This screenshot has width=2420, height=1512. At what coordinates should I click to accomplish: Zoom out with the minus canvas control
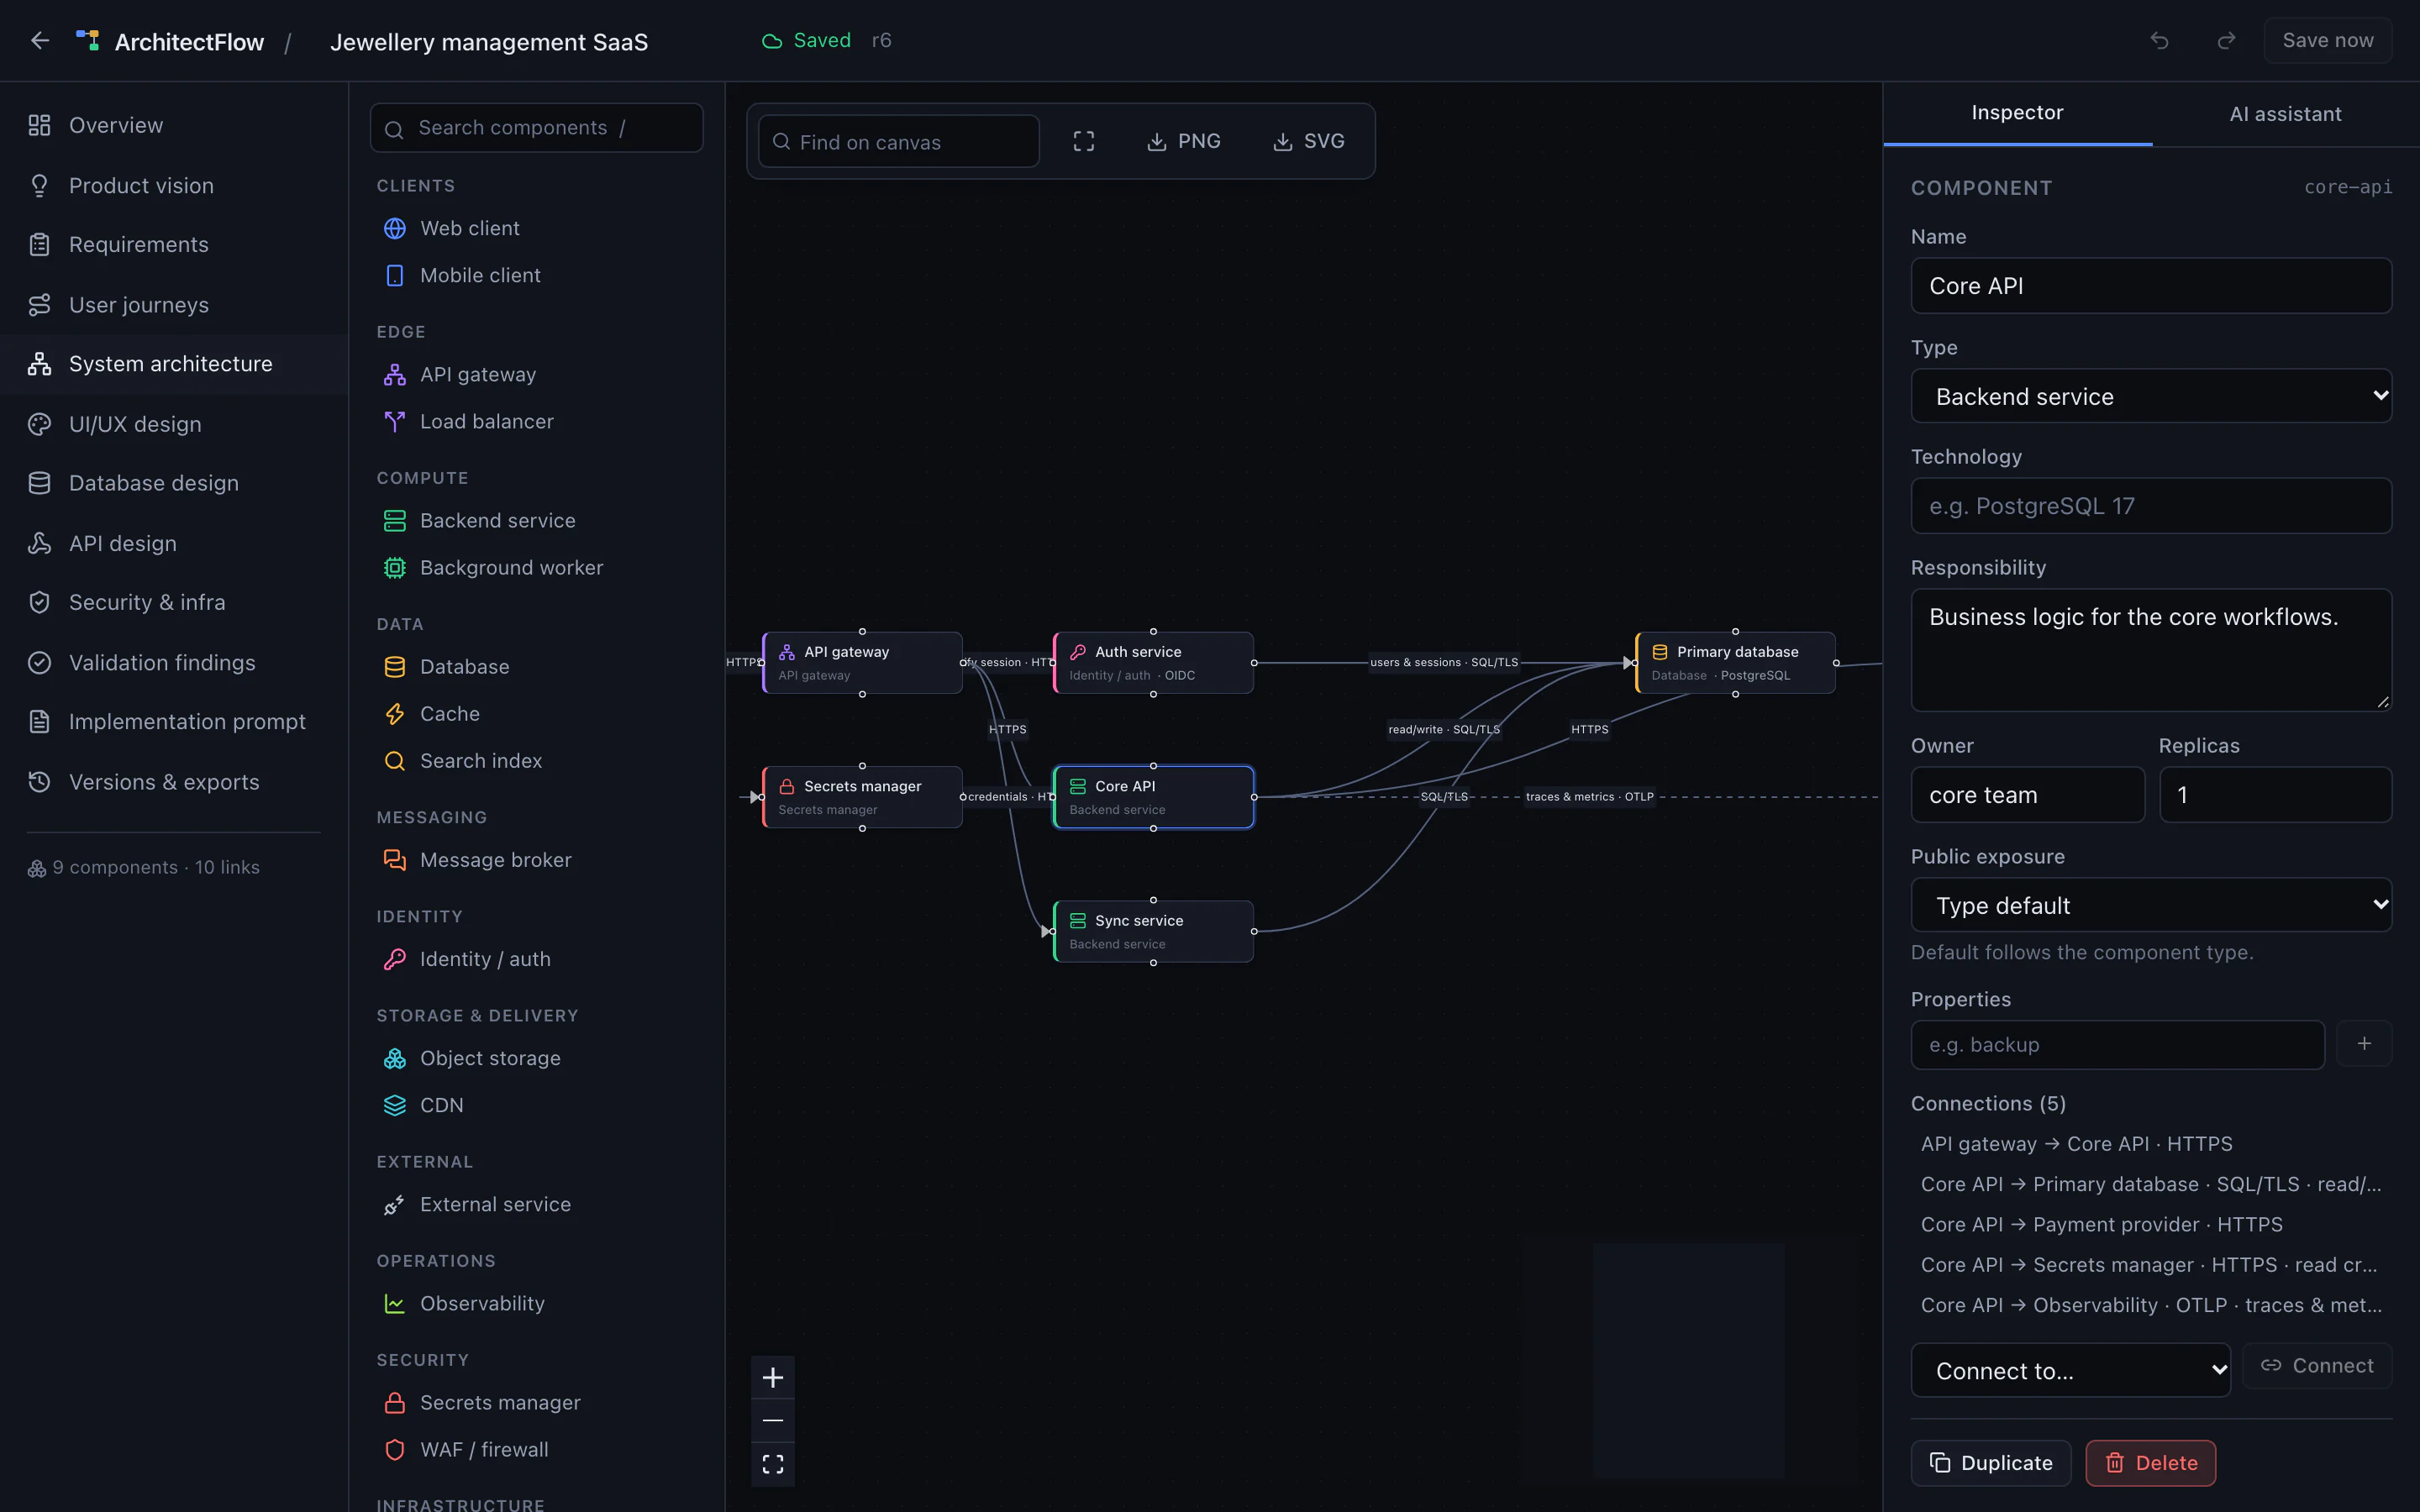click(x=773, y=1420)
